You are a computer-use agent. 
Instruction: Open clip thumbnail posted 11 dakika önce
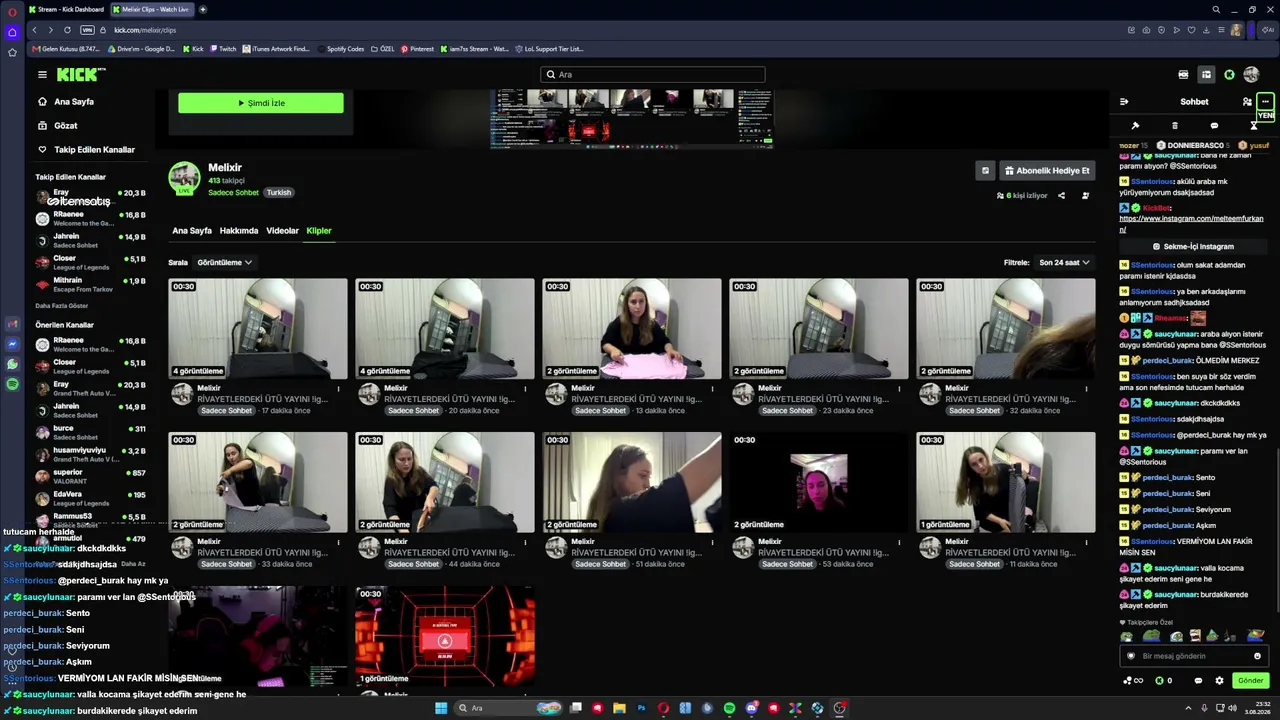click(1006, 483)
